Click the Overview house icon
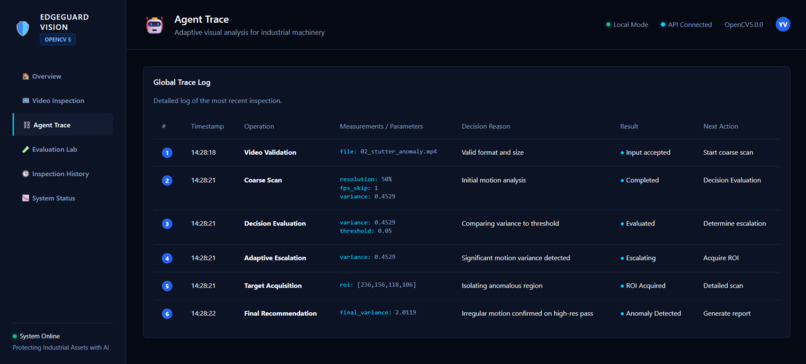The image size is (806, 364). tap(26, 76)
